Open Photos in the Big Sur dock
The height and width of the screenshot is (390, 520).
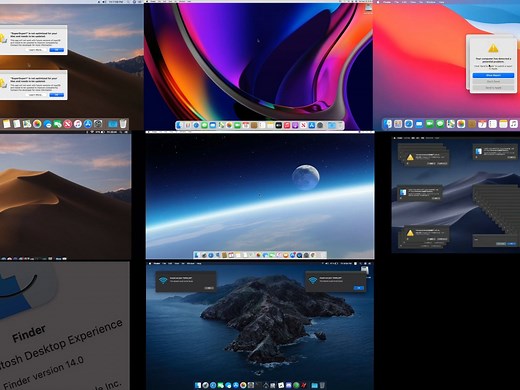461,124
